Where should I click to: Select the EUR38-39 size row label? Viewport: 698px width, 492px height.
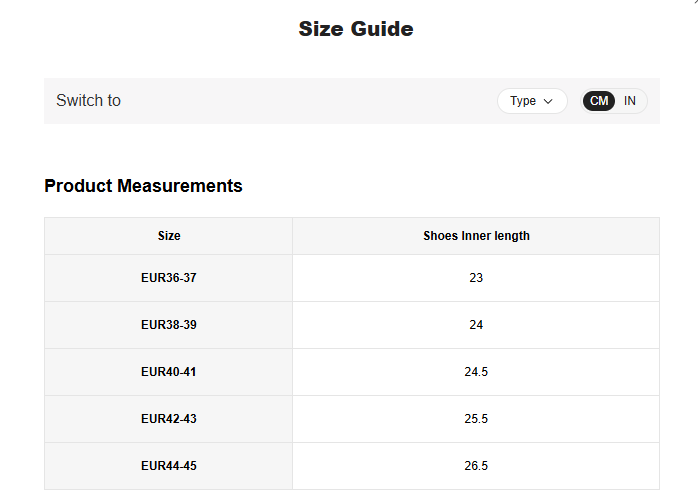point(169,325)
